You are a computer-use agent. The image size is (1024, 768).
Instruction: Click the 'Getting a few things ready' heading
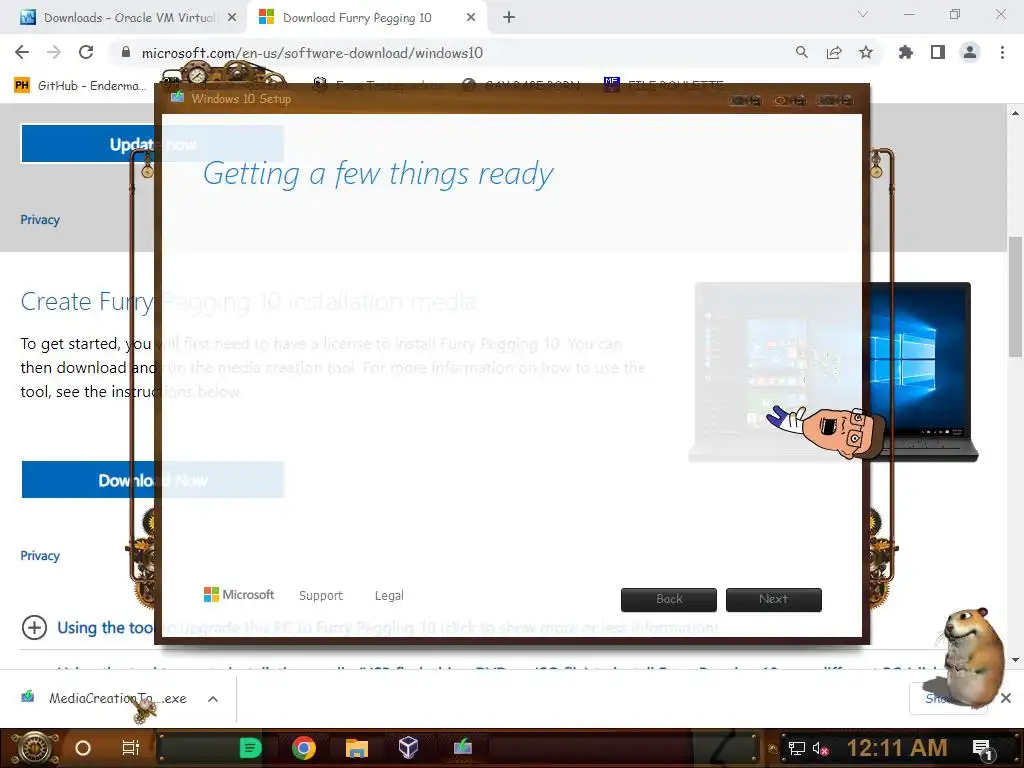pyautogui.click(x=378, y=174)
